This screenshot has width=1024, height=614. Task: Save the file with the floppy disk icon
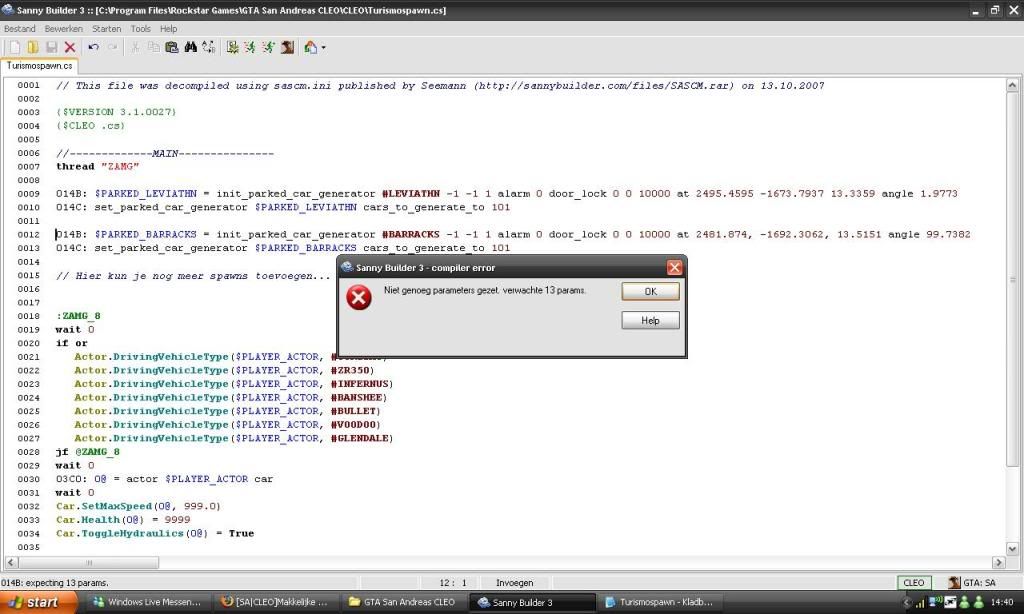51,47
